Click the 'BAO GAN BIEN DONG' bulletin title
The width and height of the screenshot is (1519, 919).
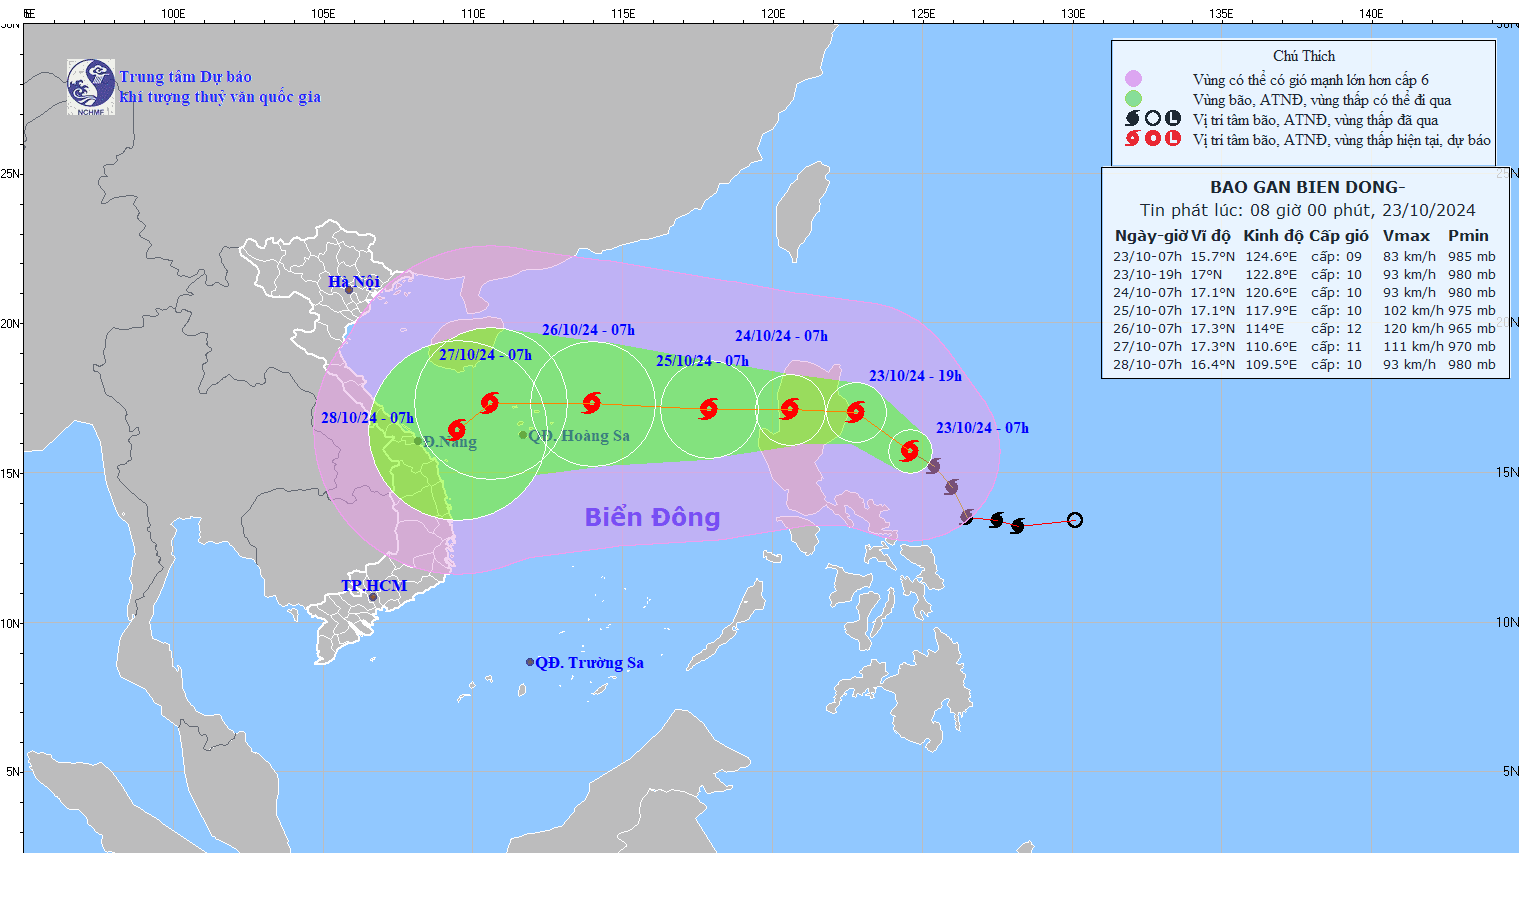[x=1307, y=187]
